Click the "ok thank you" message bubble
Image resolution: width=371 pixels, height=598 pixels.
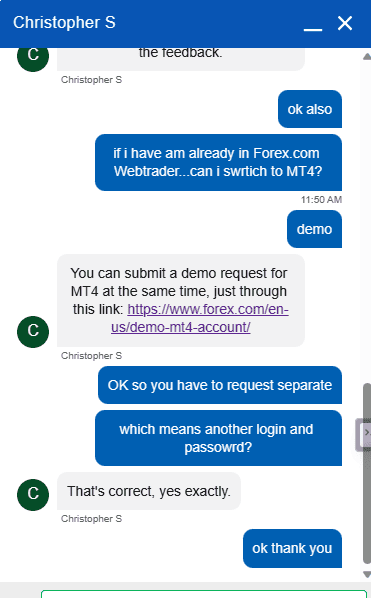point(292,548)
